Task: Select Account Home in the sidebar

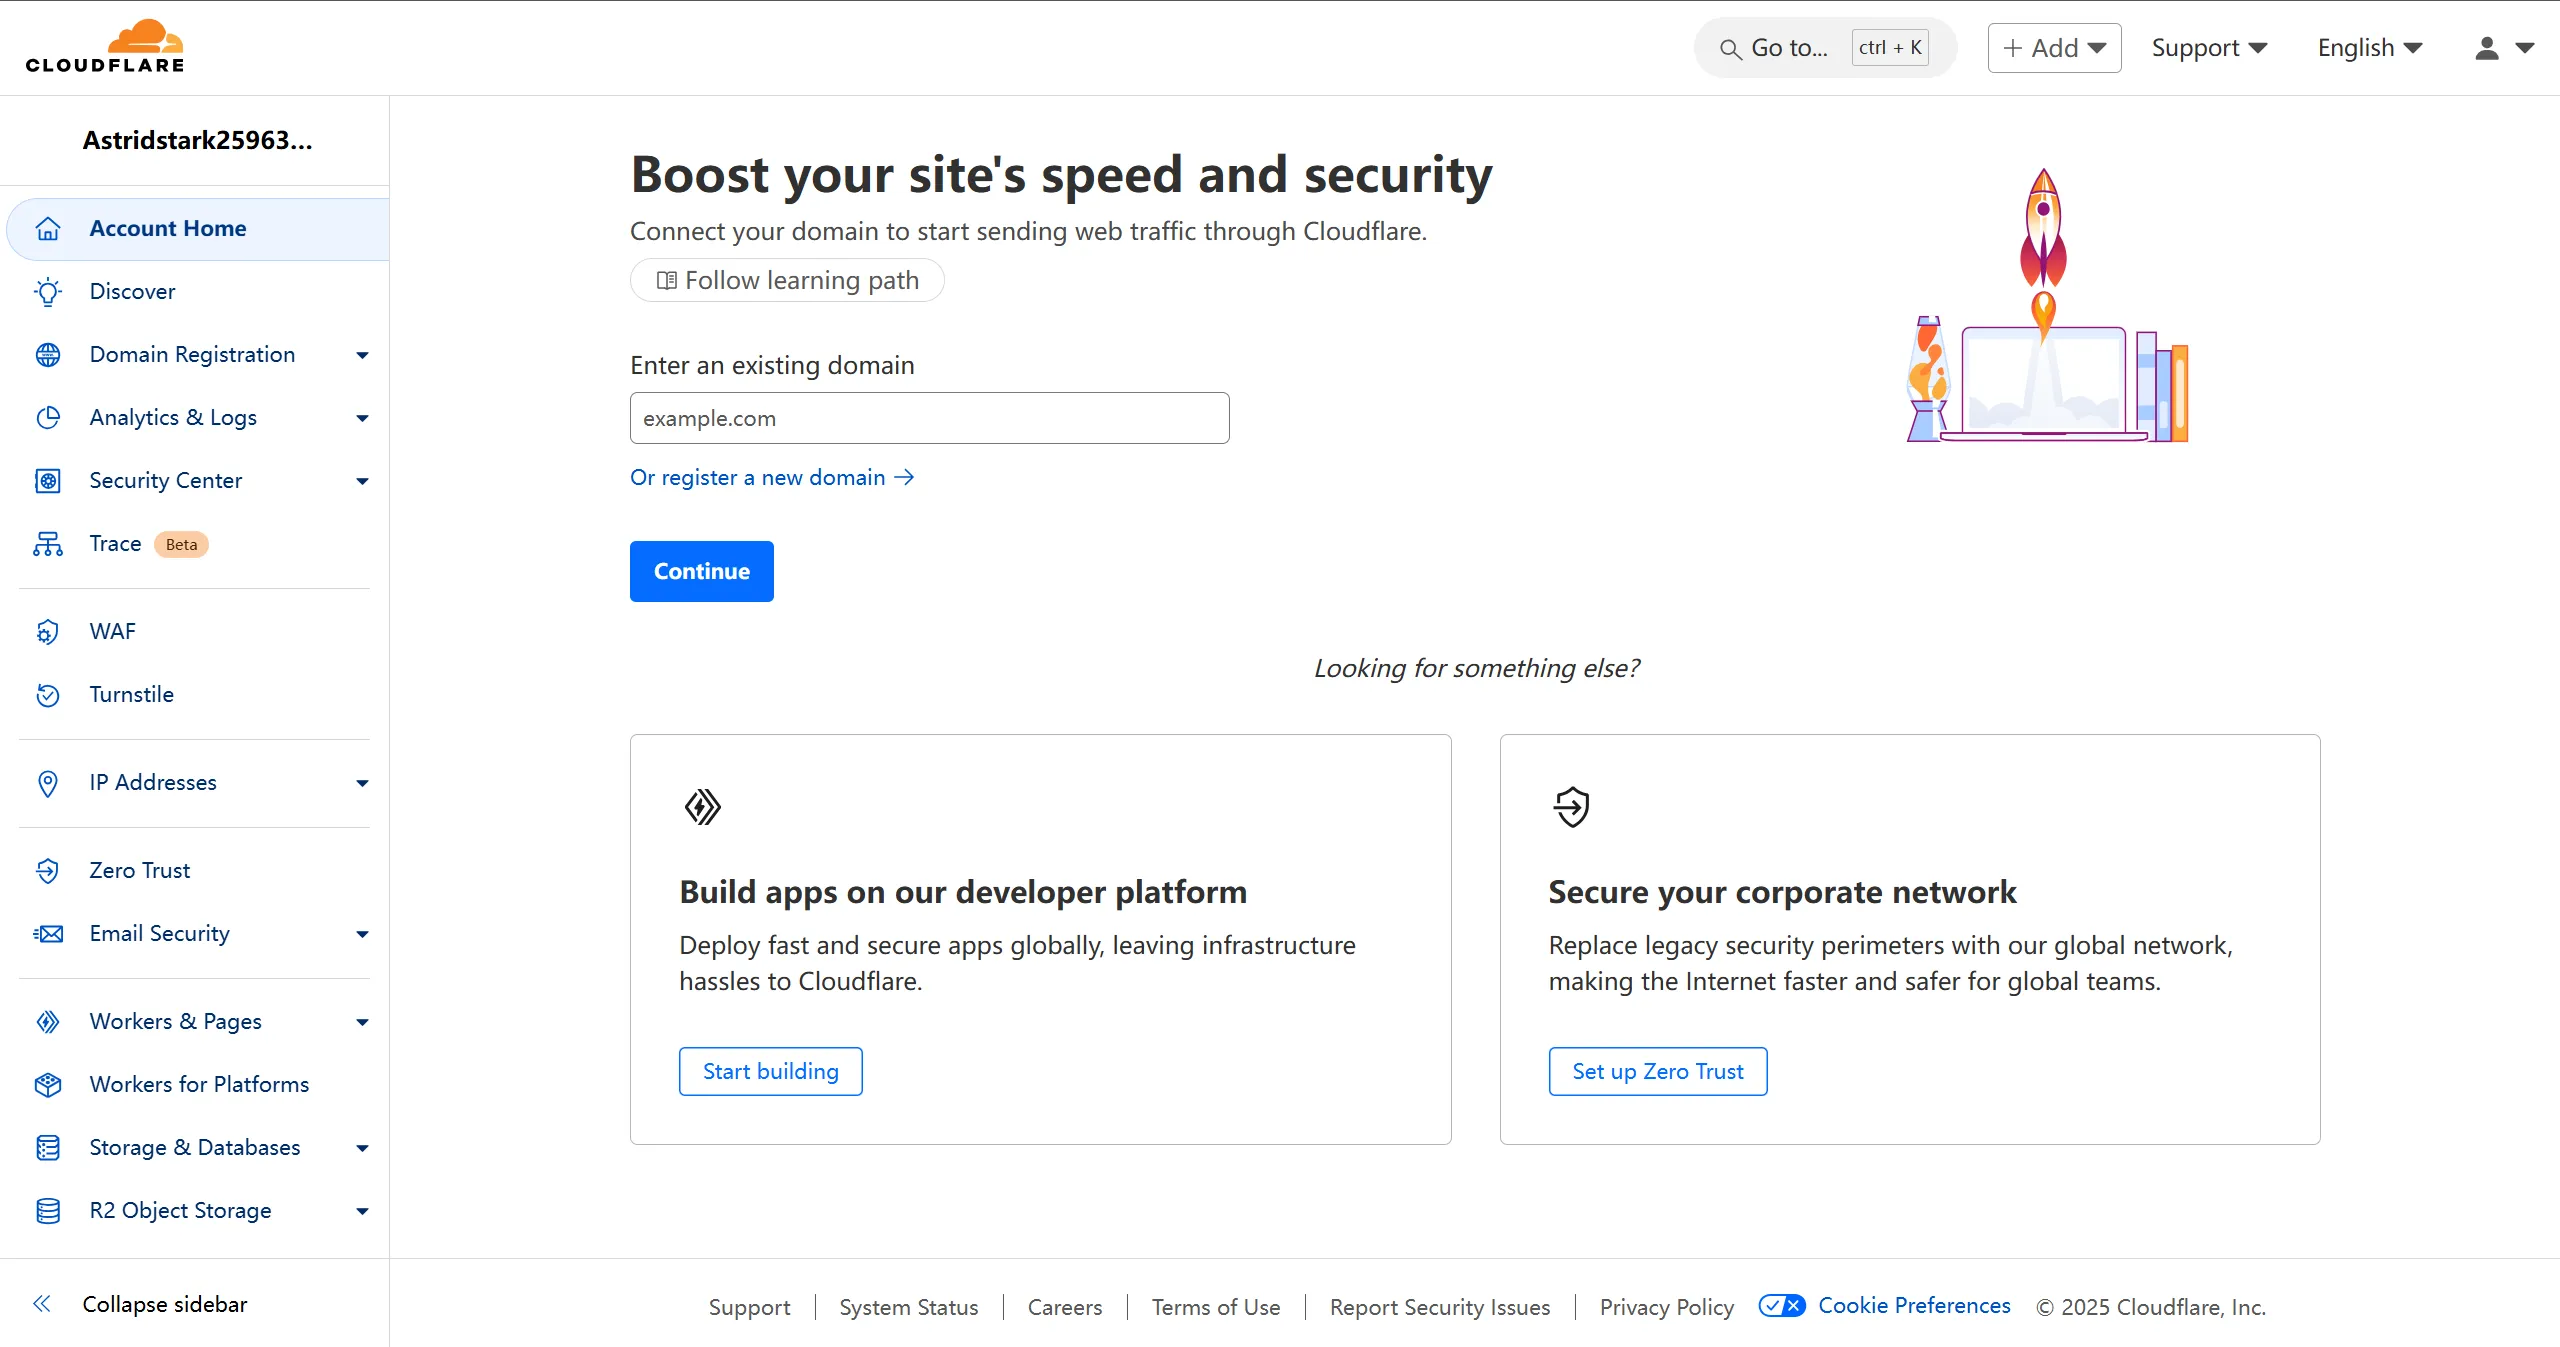Action: [x=168, y=229]
